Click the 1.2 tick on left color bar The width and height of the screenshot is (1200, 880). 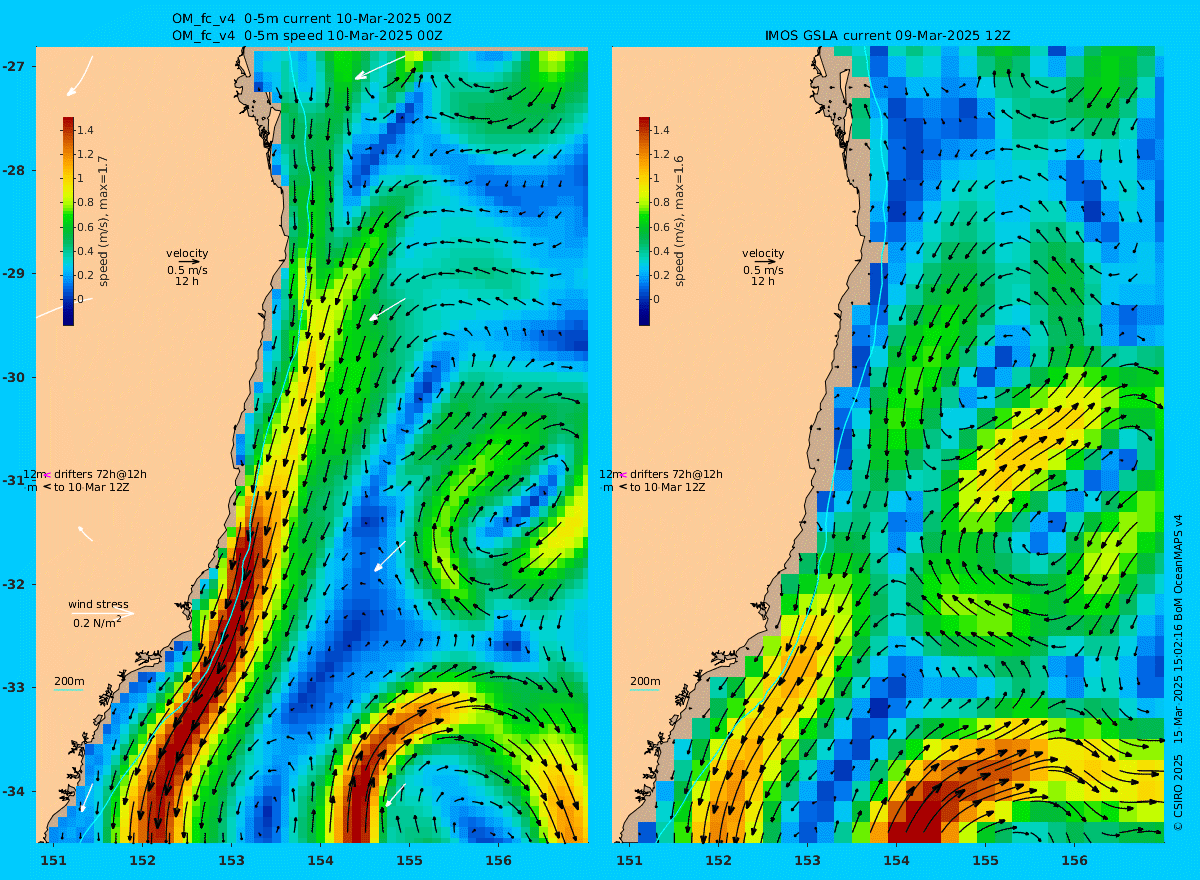(x=85, y=154)
